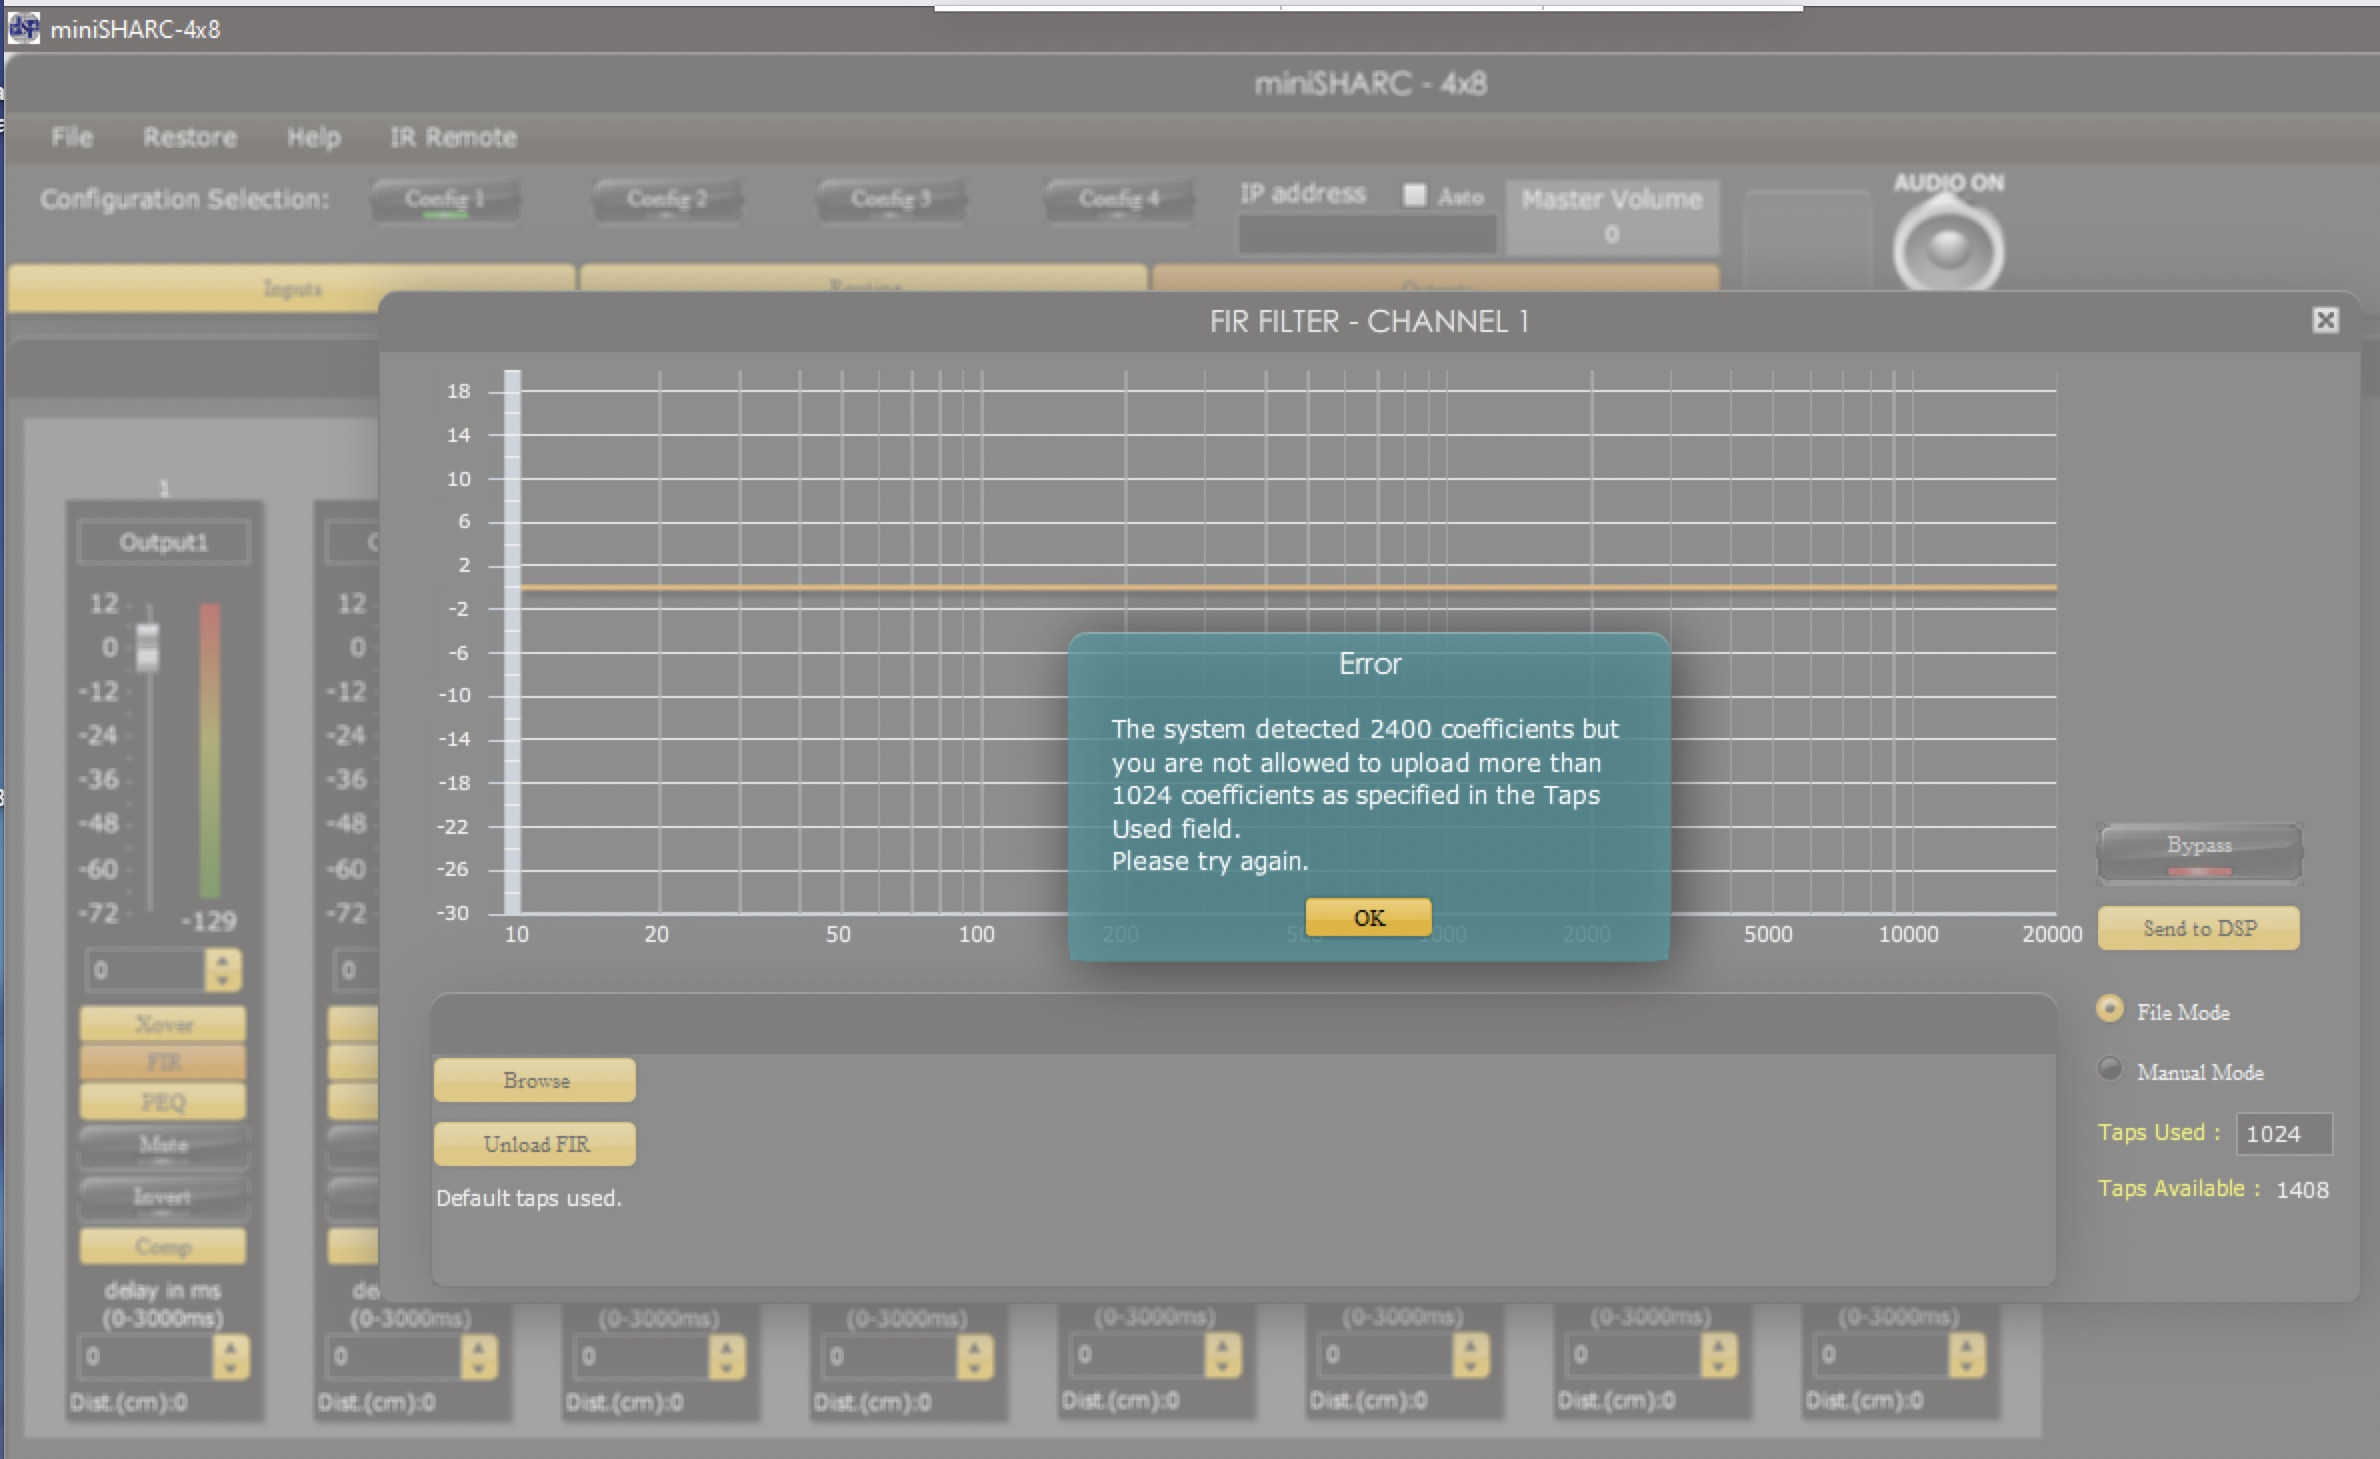Click the "FIR FILTER - CHANNEL 1" title text
Viewport: 2380px width, 1459px height.
1368,321
